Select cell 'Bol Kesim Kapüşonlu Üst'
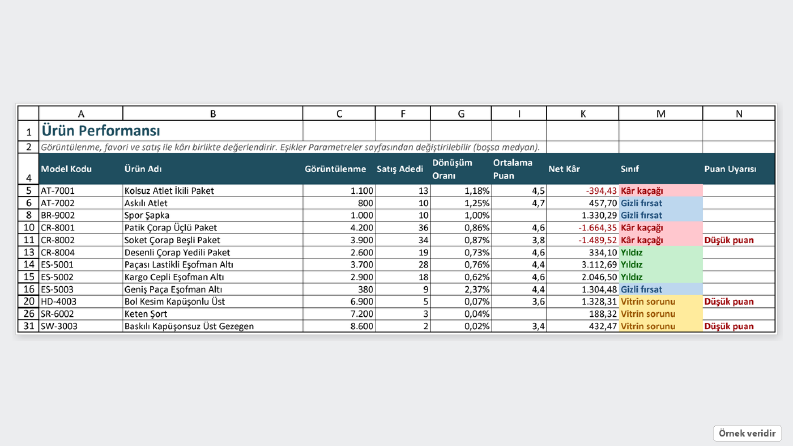 click(x=213, y=301)
